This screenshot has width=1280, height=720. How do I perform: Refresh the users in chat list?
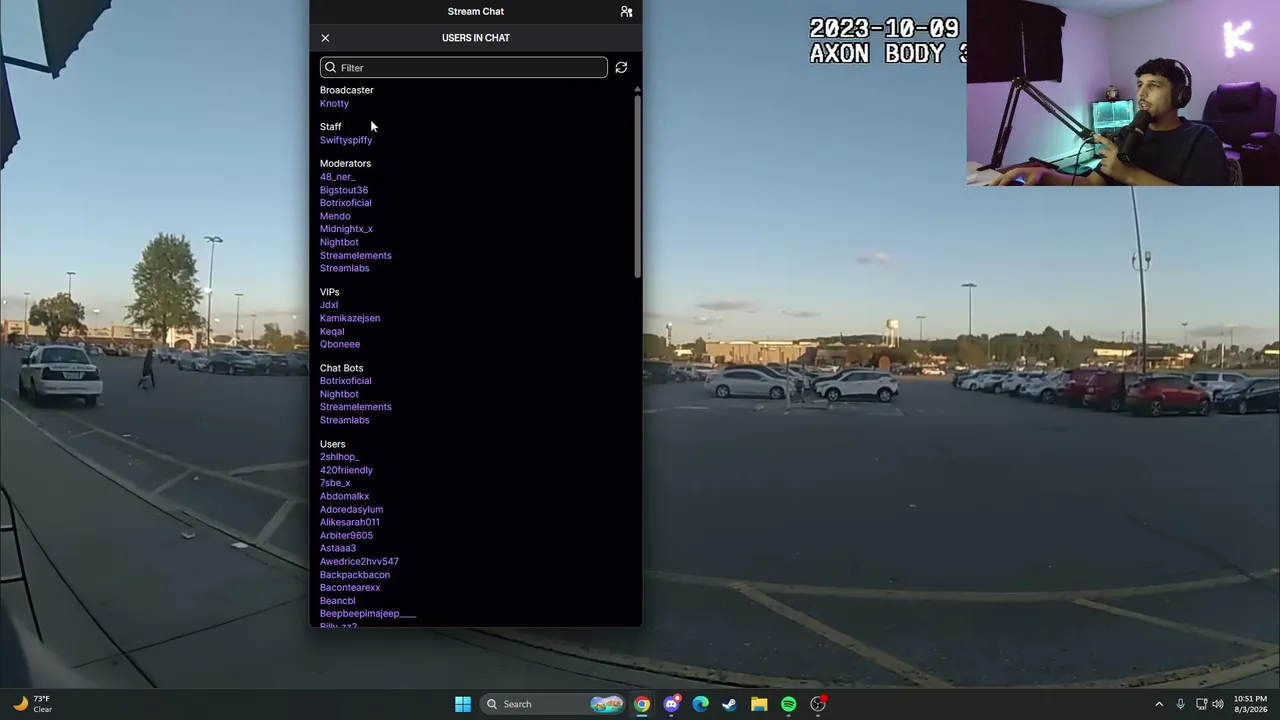[x=621, y=68]
